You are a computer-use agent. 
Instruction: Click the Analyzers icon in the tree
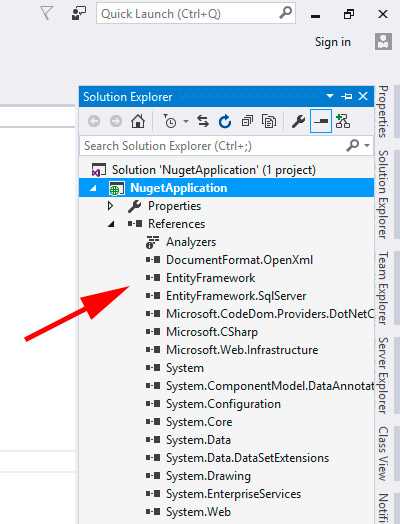[152, 242]
